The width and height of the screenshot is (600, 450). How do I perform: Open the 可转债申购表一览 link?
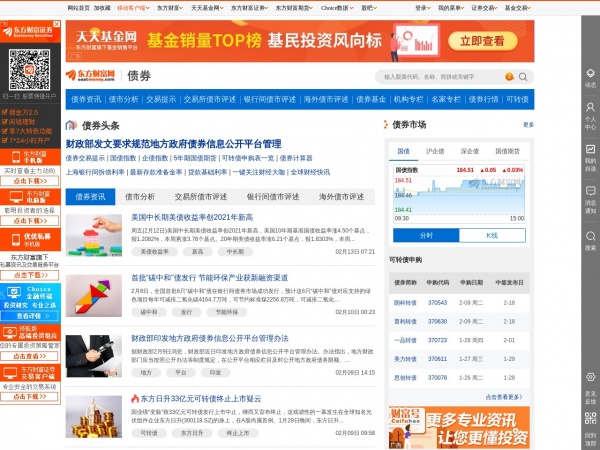click(248, 158)
